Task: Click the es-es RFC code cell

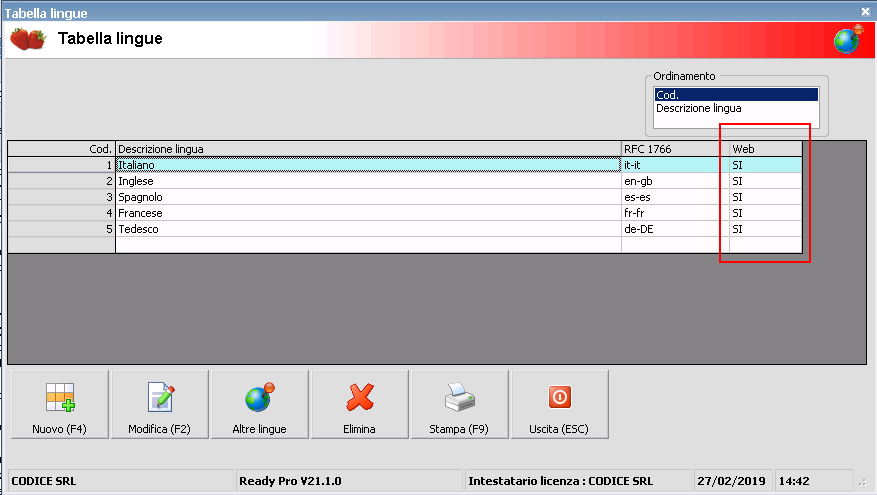Action: (675, 197)
